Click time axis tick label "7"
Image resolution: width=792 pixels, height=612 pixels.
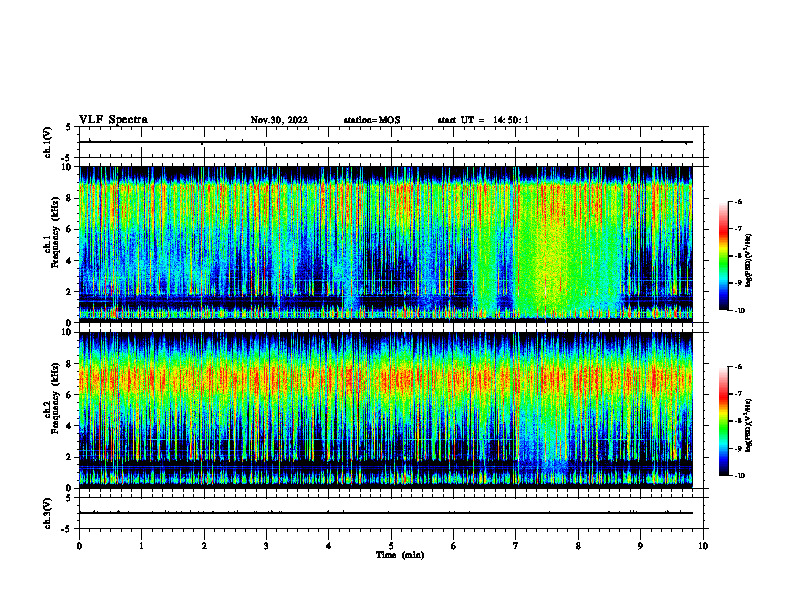516,546
